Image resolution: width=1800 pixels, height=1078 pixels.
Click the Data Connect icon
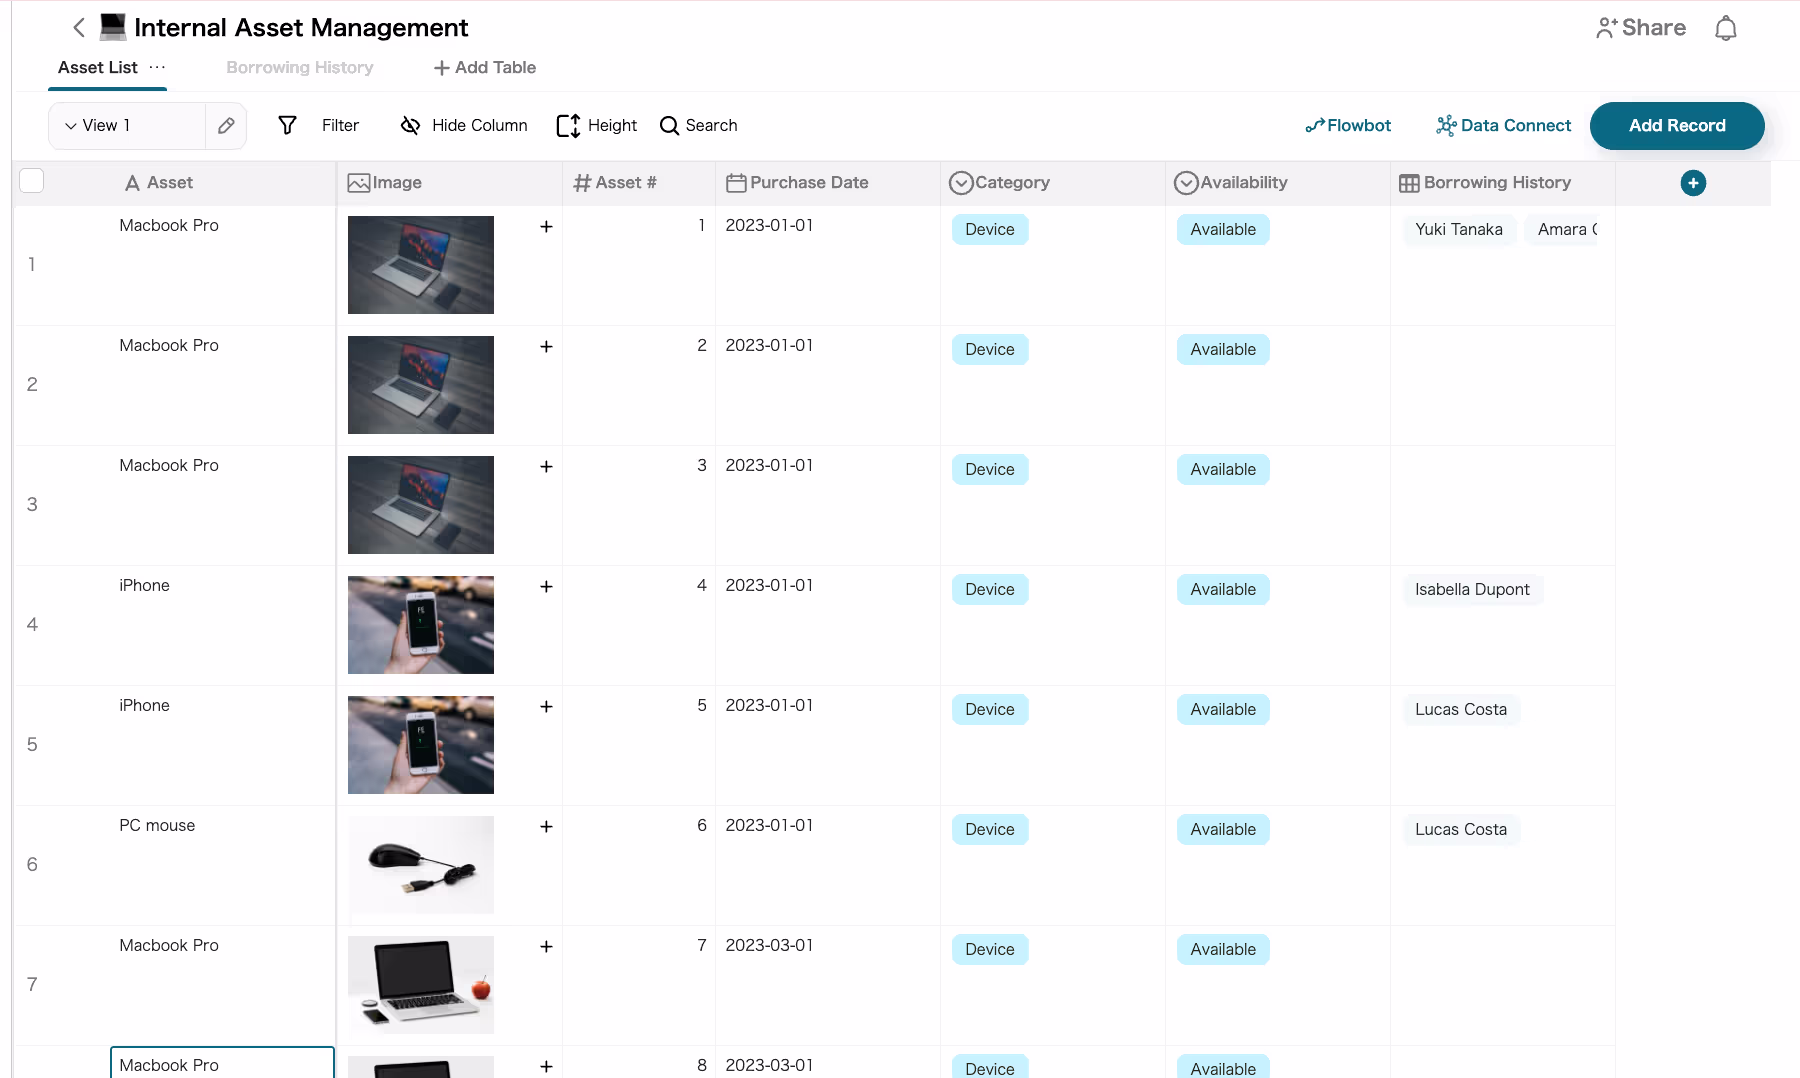point(1446,125)
